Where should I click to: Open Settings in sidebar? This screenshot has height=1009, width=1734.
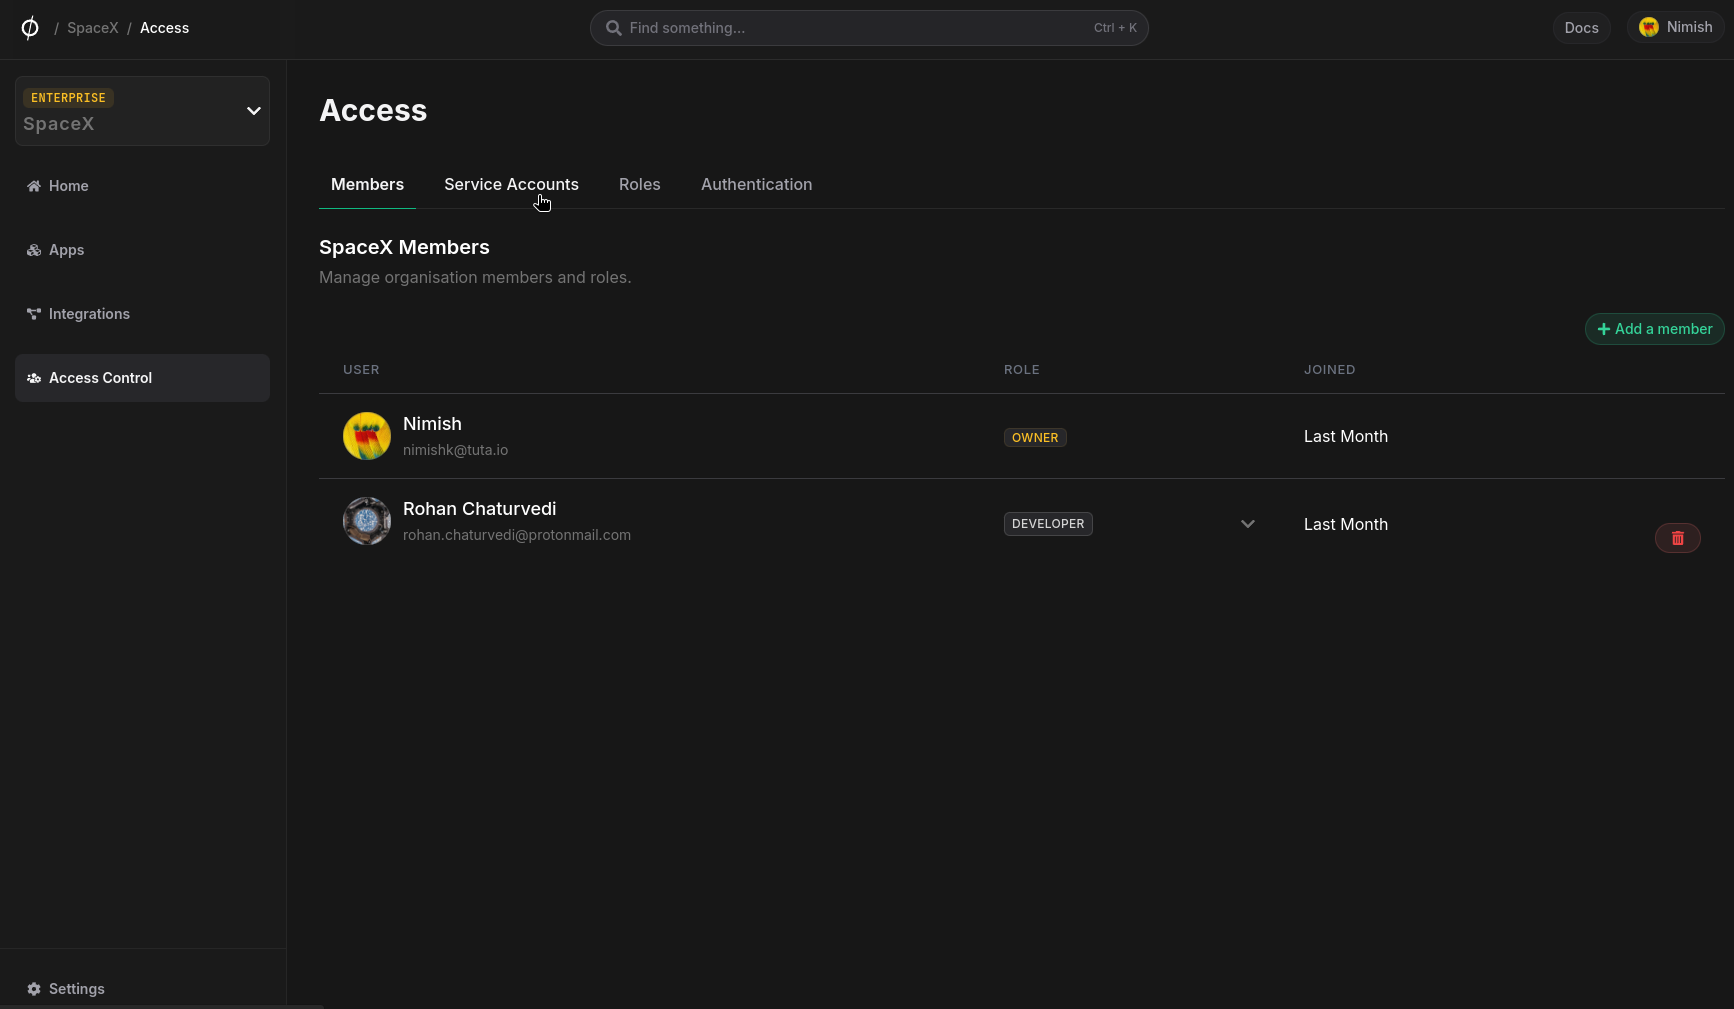142,989
